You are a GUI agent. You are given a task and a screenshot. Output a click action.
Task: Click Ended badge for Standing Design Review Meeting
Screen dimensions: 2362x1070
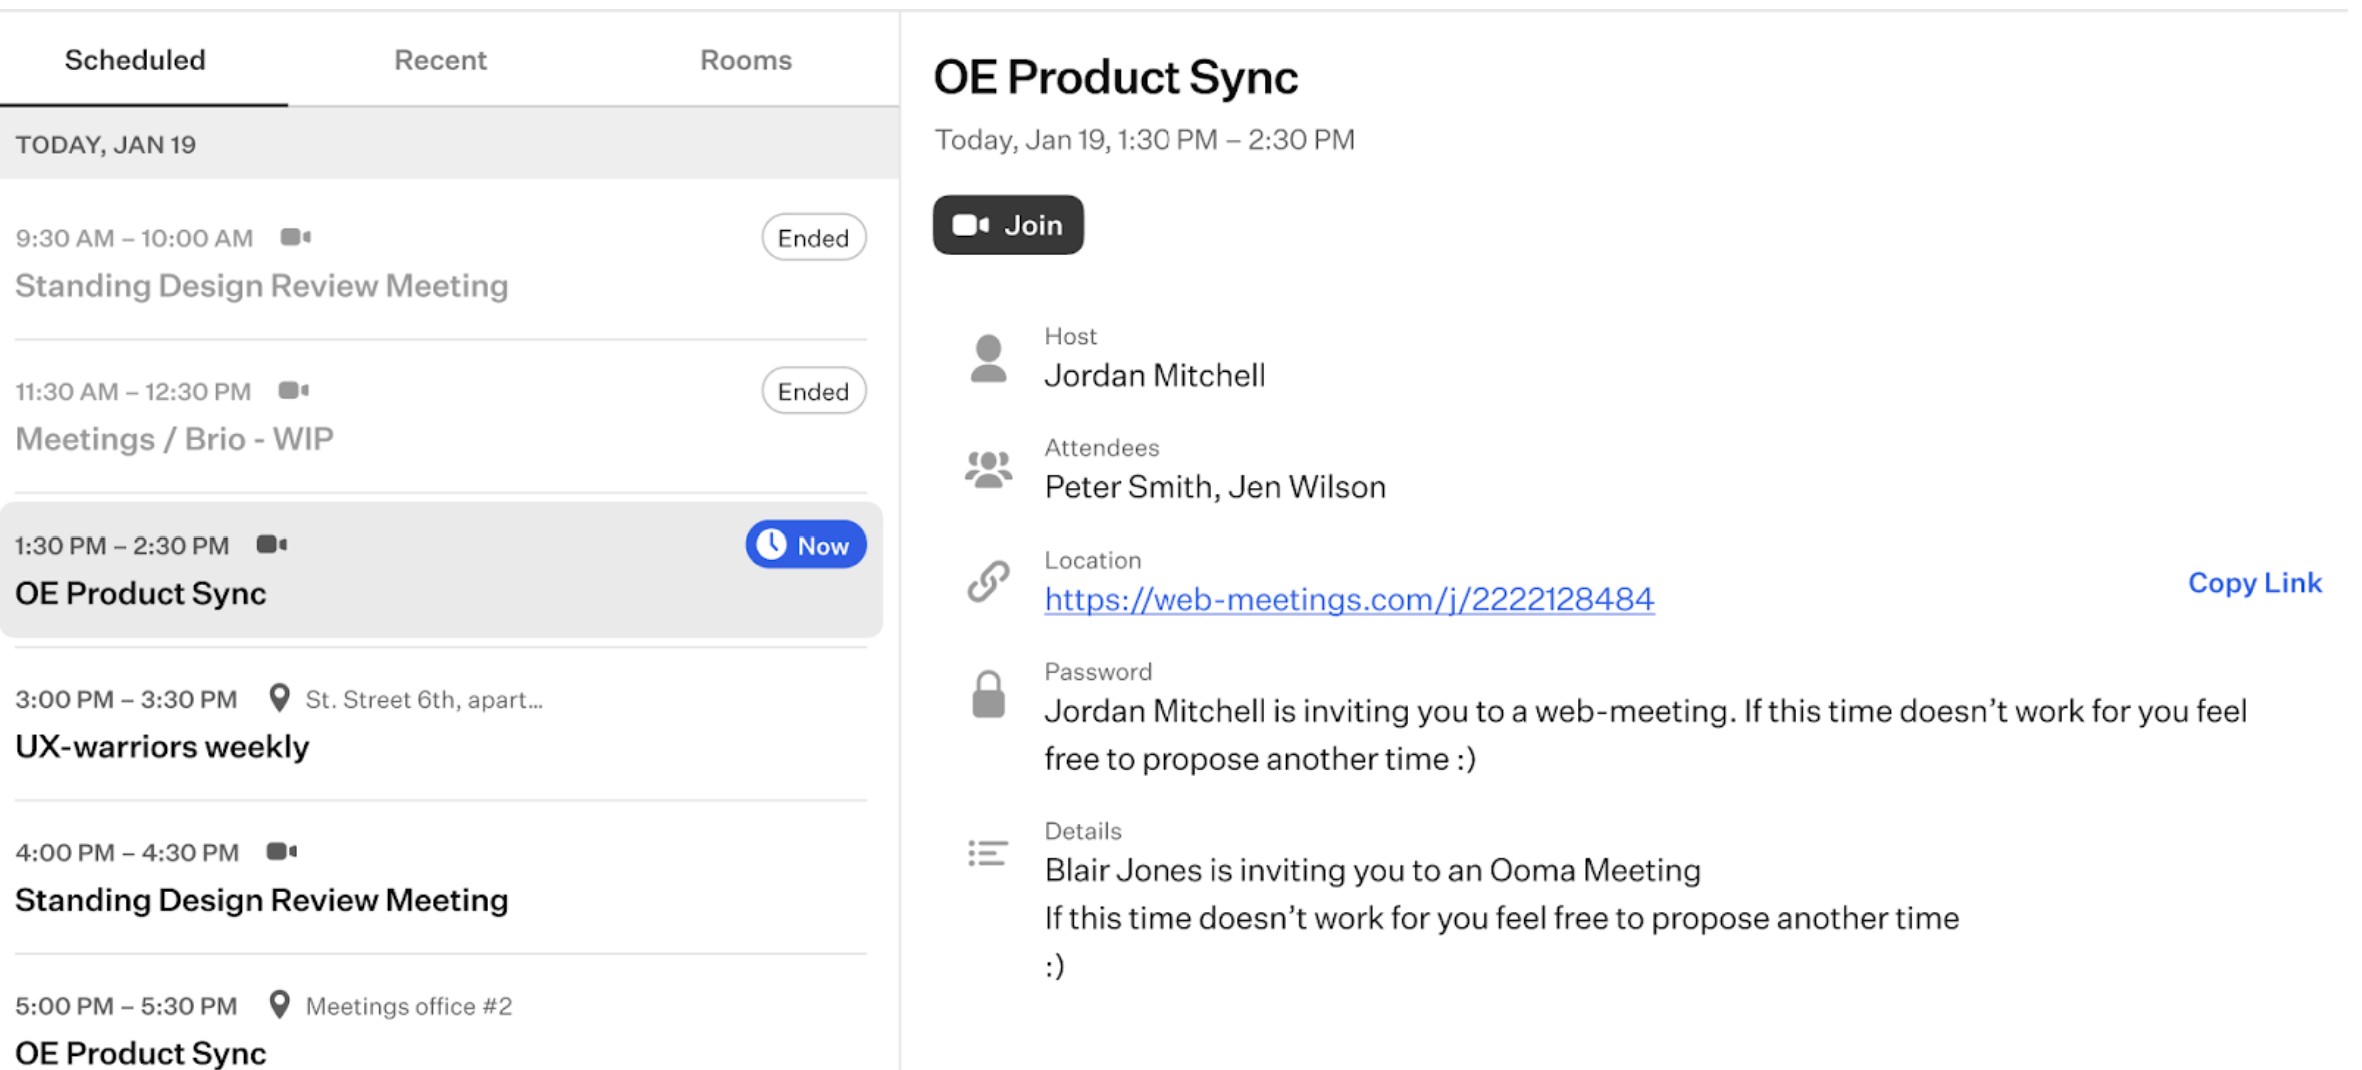pos(814,238)
